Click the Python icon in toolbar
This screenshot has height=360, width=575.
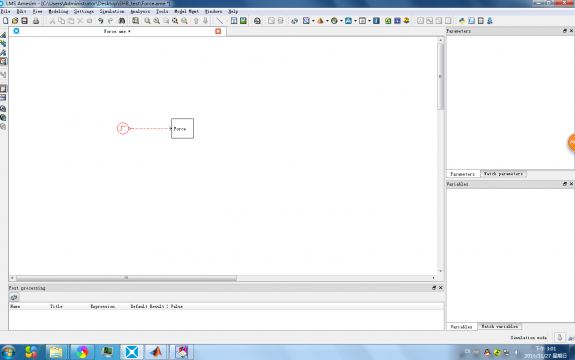click(x=462, y=21)
